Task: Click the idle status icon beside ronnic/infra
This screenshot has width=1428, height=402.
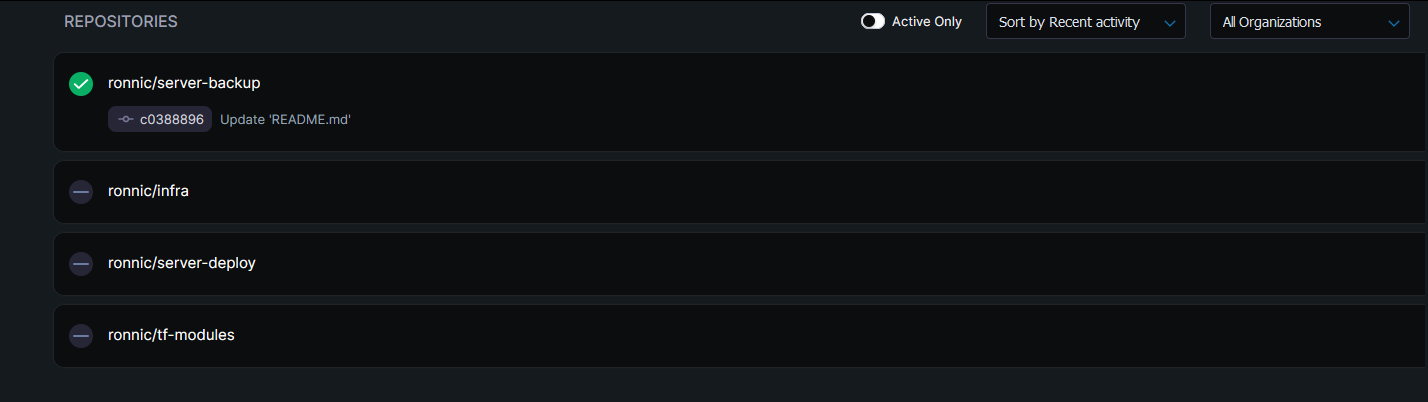Action: pyautogui.click(x=81, y=192)
